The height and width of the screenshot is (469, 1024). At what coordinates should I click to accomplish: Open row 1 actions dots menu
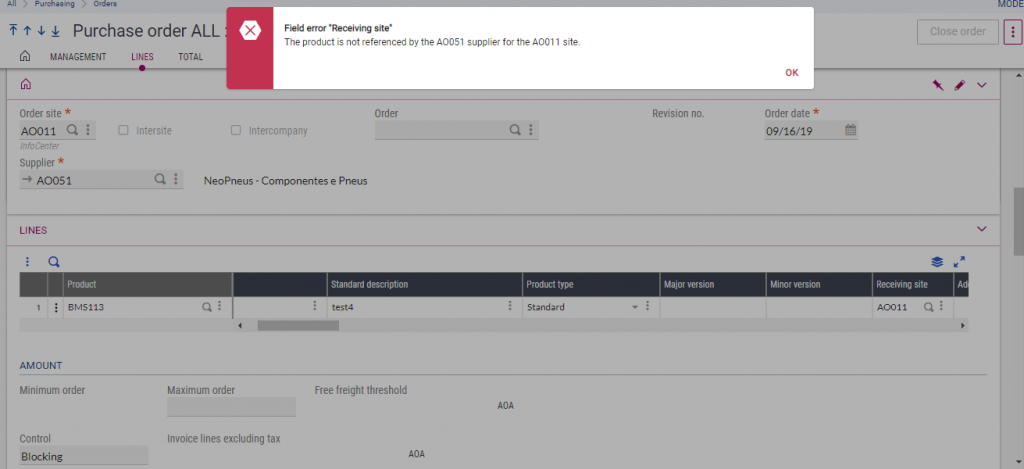click(56, 307)
